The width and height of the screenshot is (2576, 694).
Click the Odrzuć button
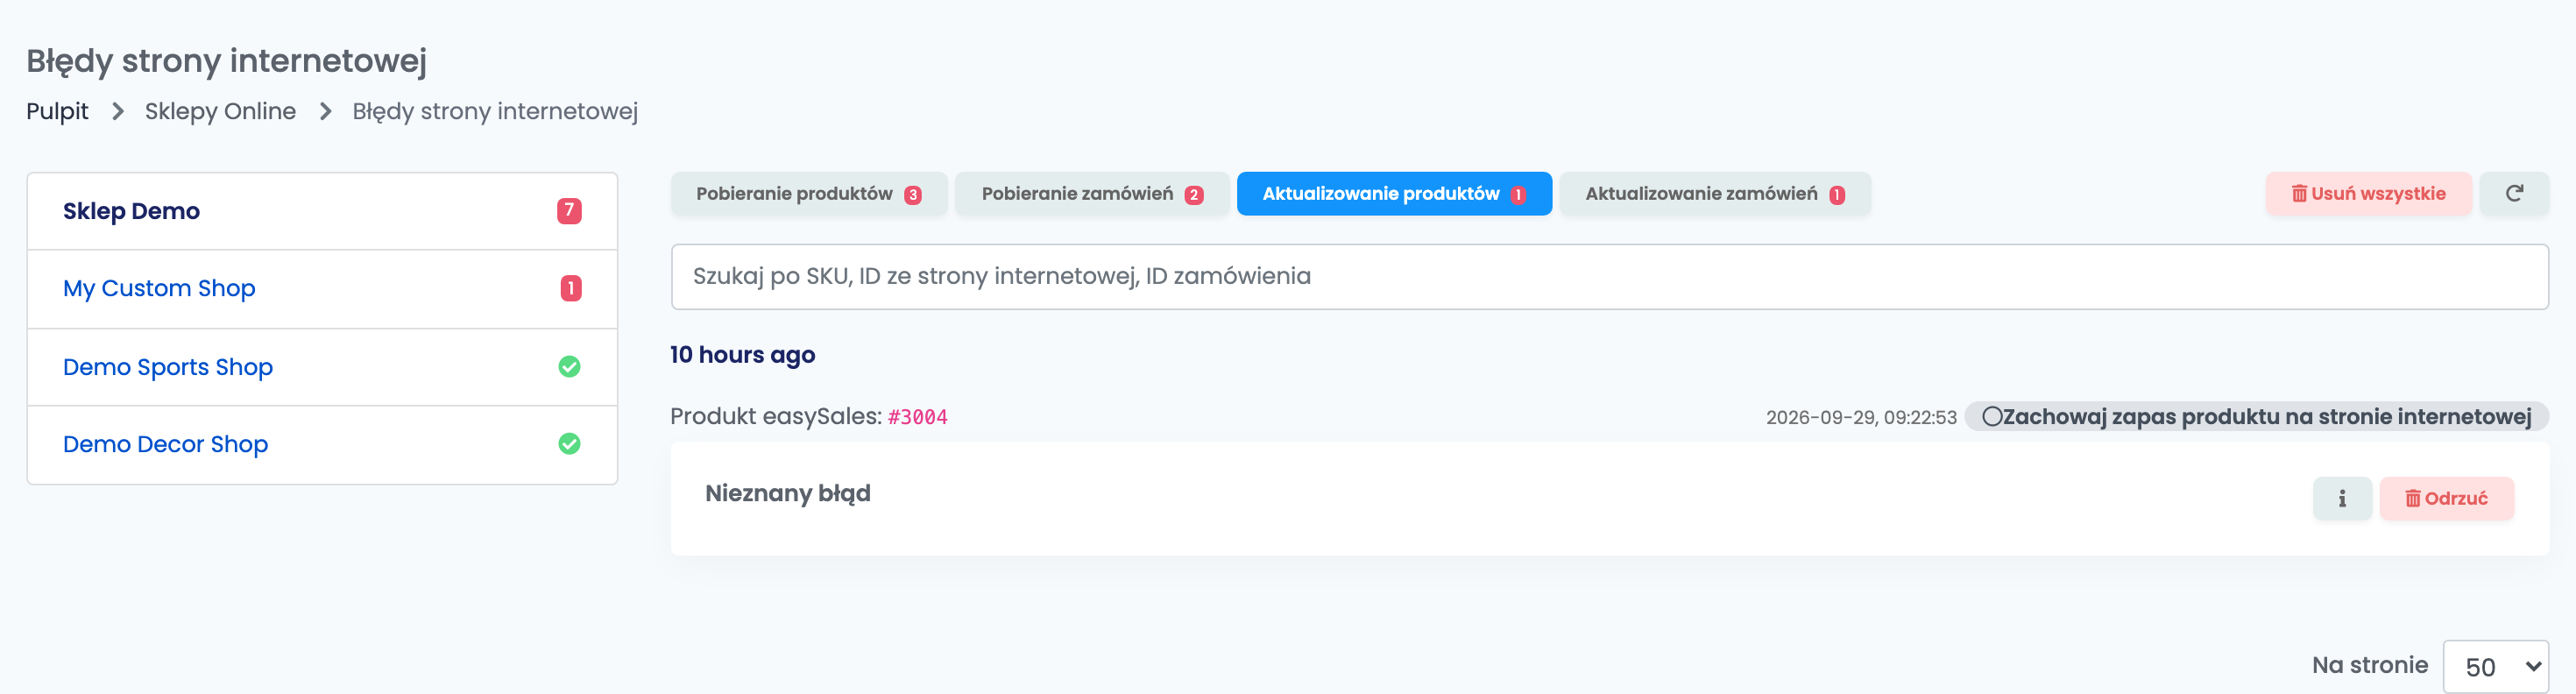[2446, 498]
